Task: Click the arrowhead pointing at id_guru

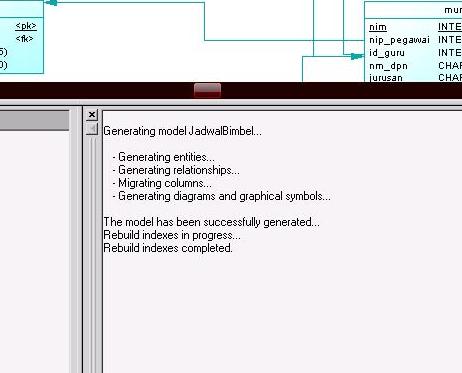Action: (358, 56)
